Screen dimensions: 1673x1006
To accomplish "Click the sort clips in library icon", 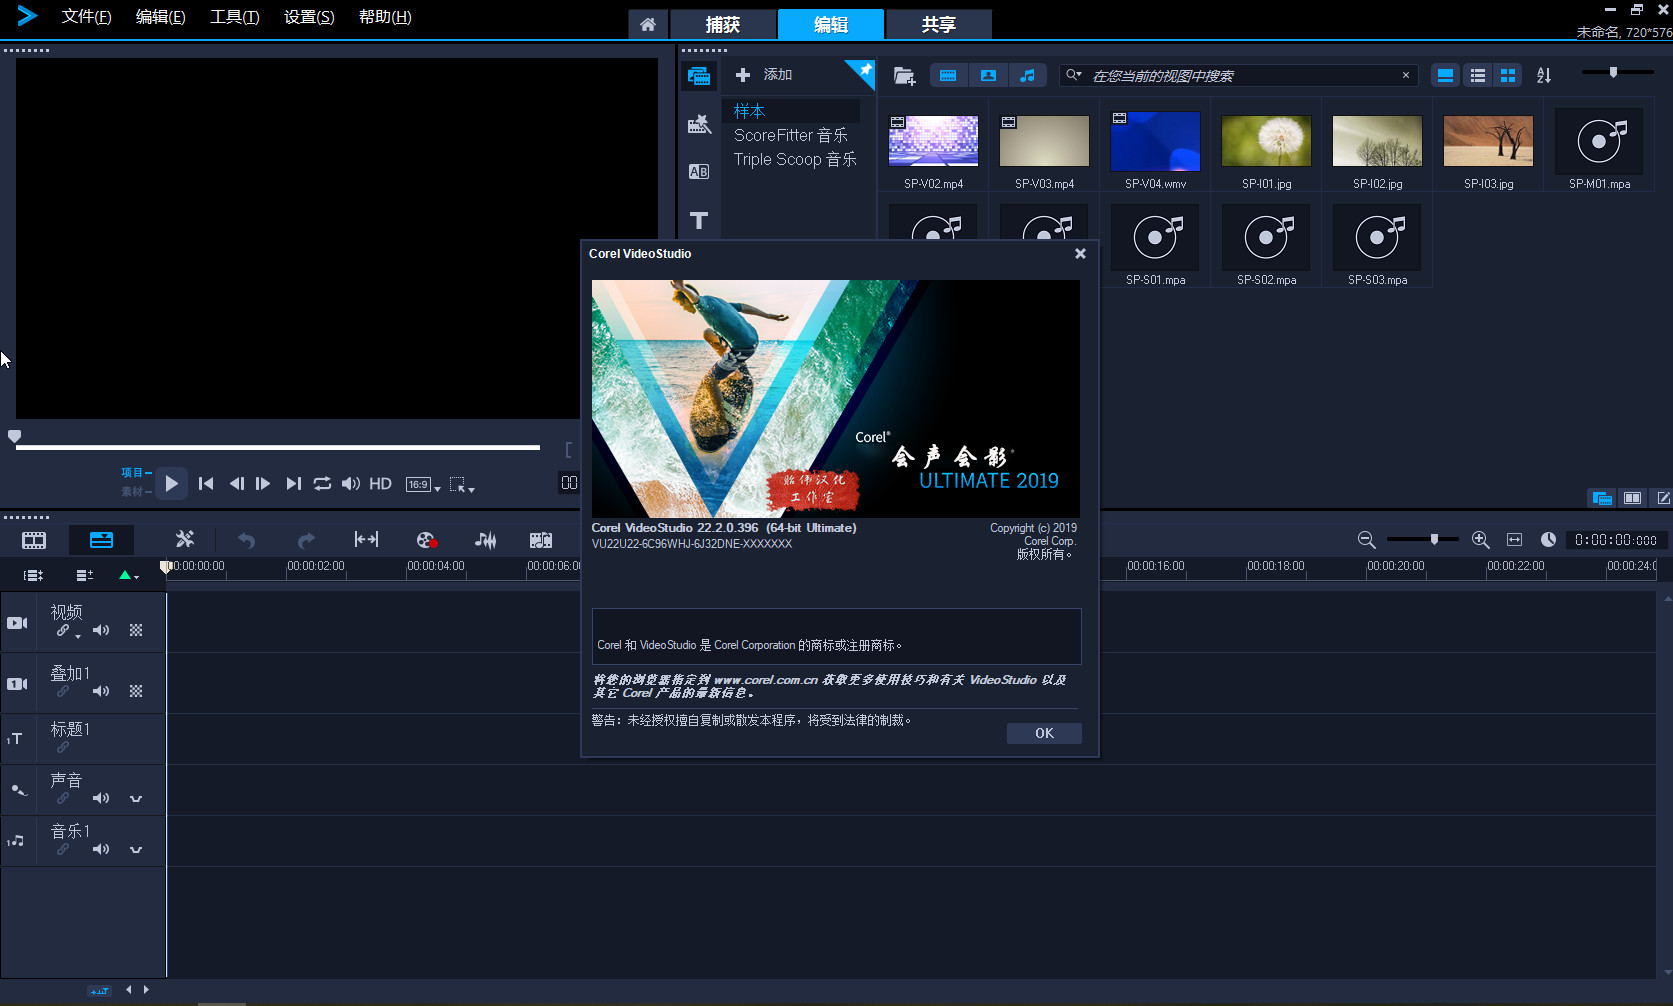I will [1544, 76].
